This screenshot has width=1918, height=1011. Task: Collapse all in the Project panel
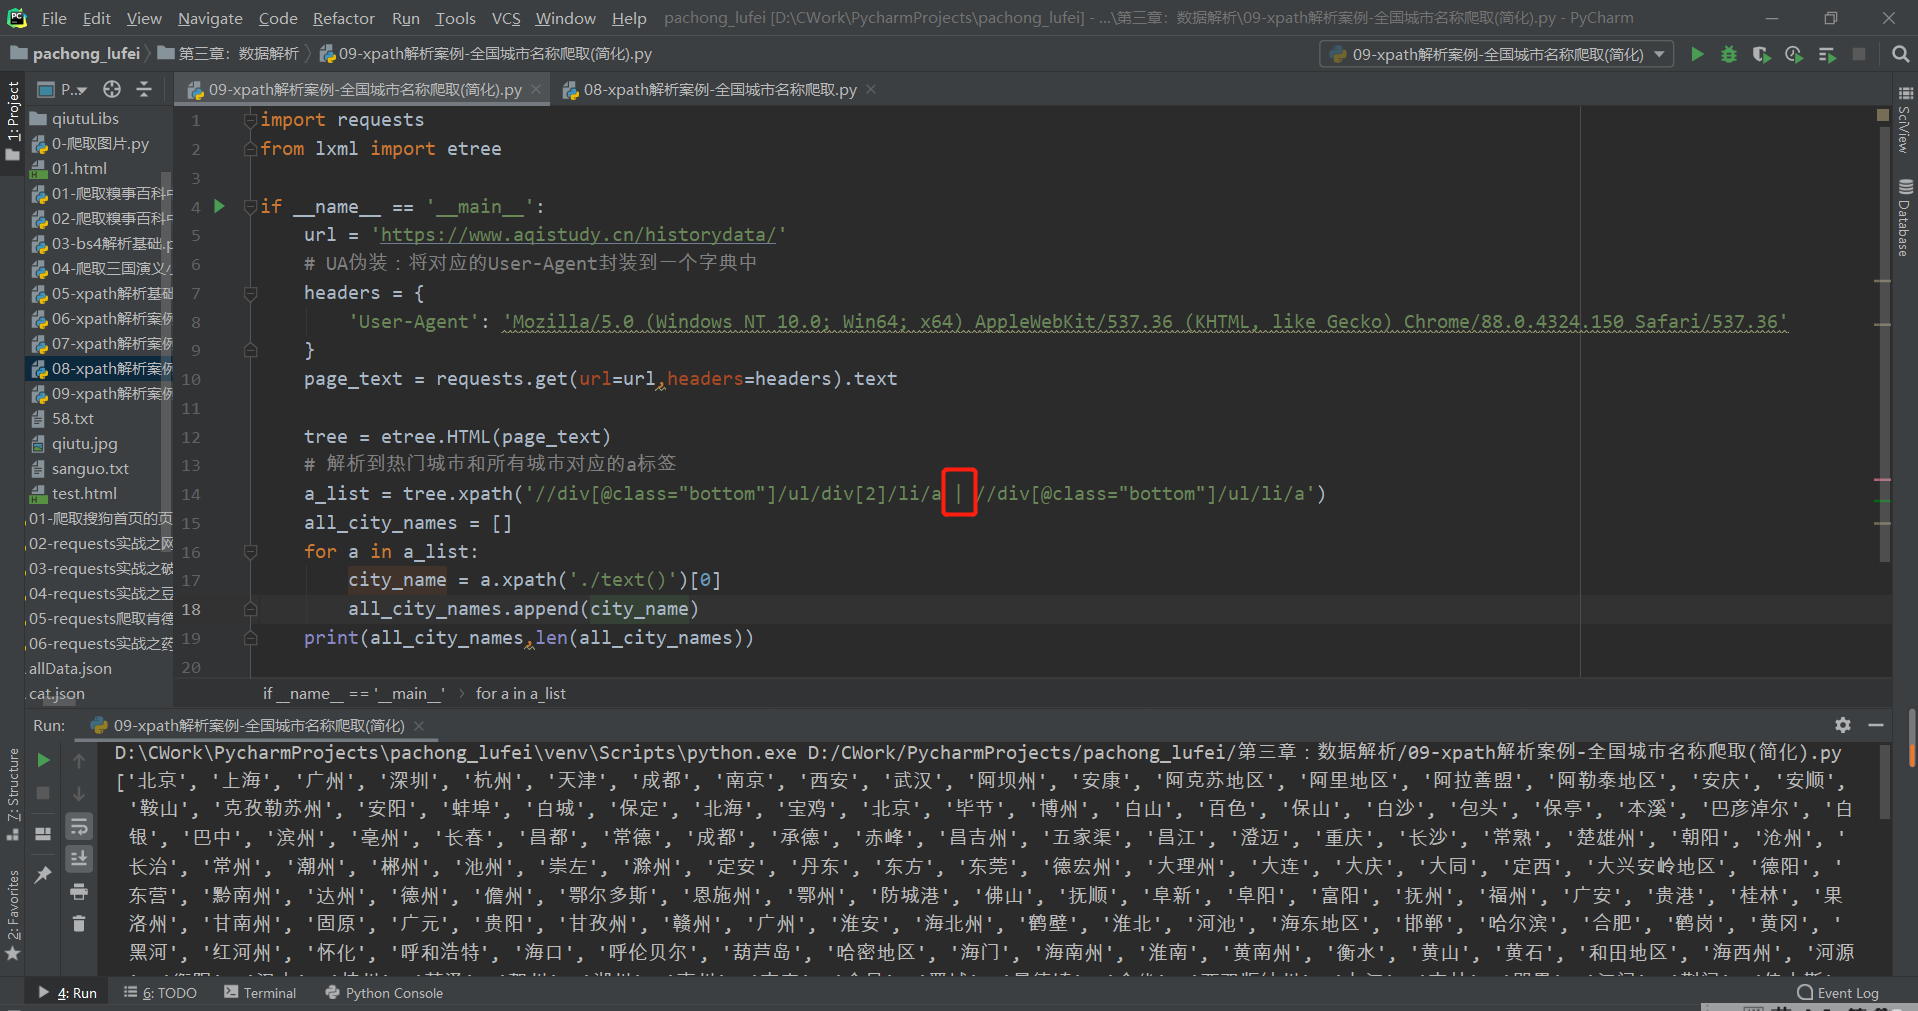point(144,89)
